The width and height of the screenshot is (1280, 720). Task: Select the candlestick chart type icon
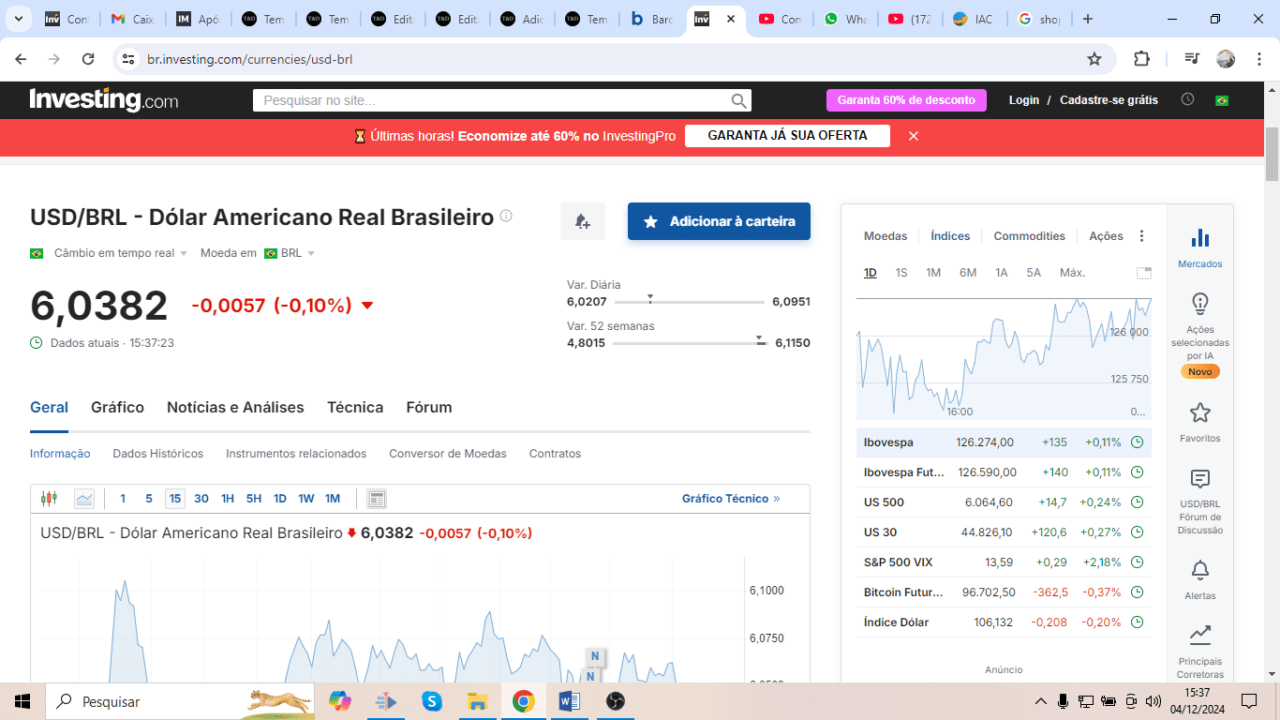(x=49, y=498)
